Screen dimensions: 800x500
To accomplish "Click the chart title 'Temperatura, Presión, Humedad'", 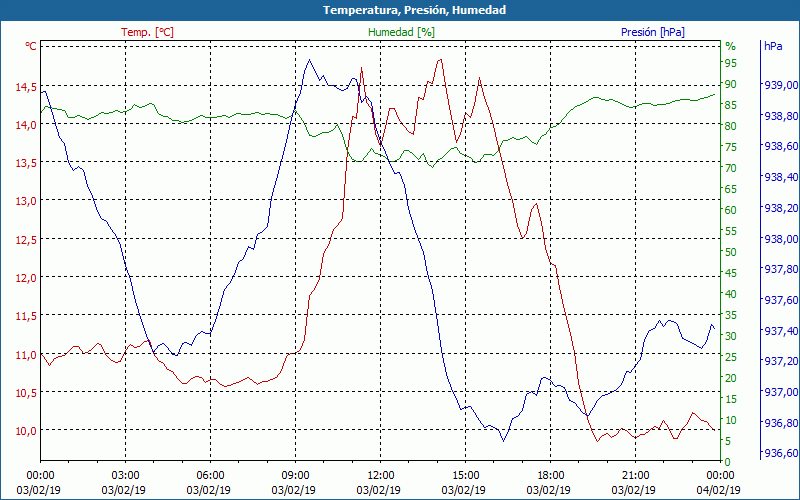I will [414, 10].
